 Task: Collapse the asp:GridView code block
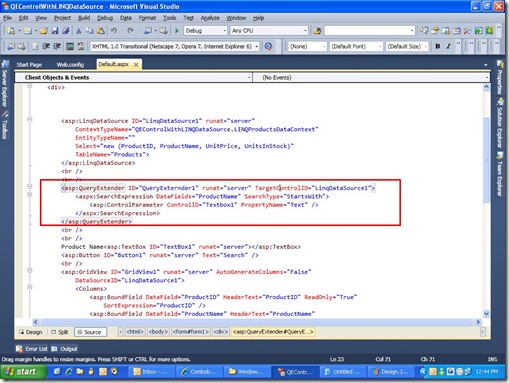coord(30,270)
